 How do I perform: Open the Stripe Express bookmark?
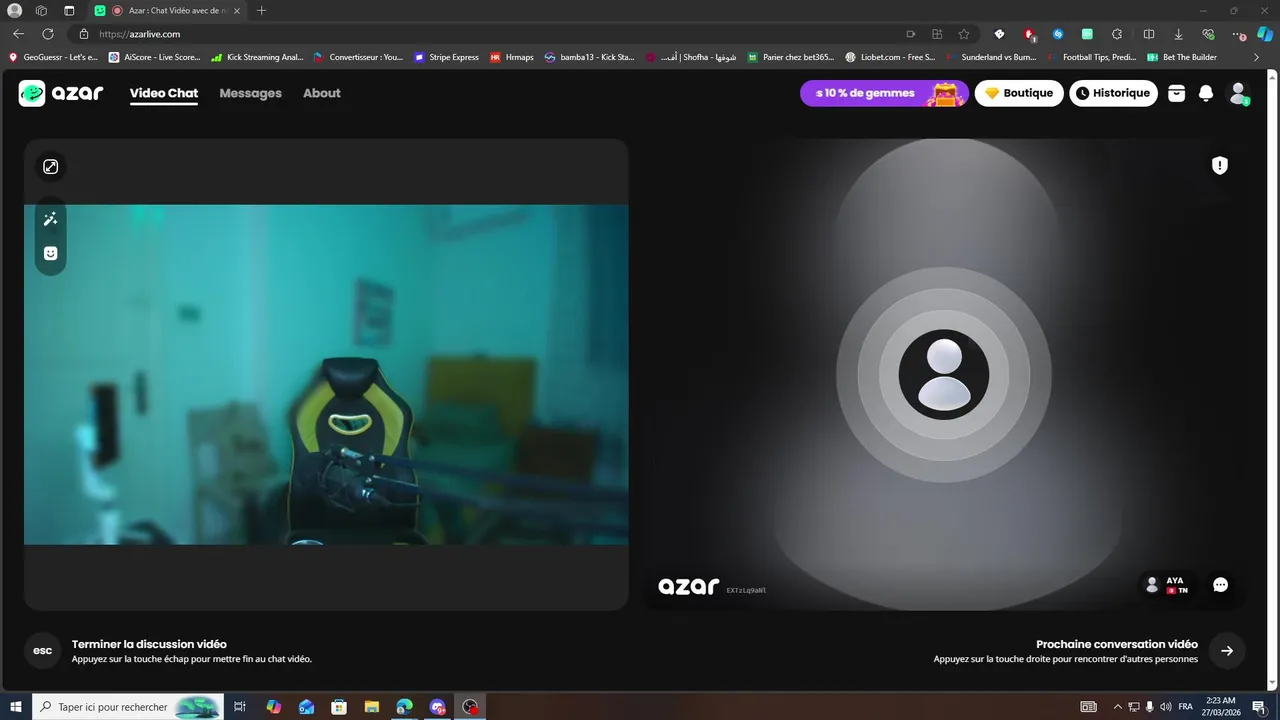click(446, 57)
